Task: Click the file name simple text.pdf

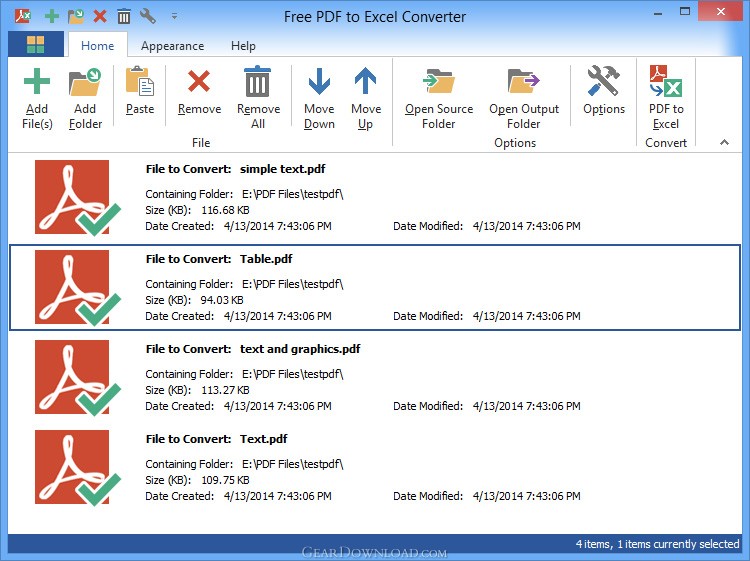Action: coord(282,169)
